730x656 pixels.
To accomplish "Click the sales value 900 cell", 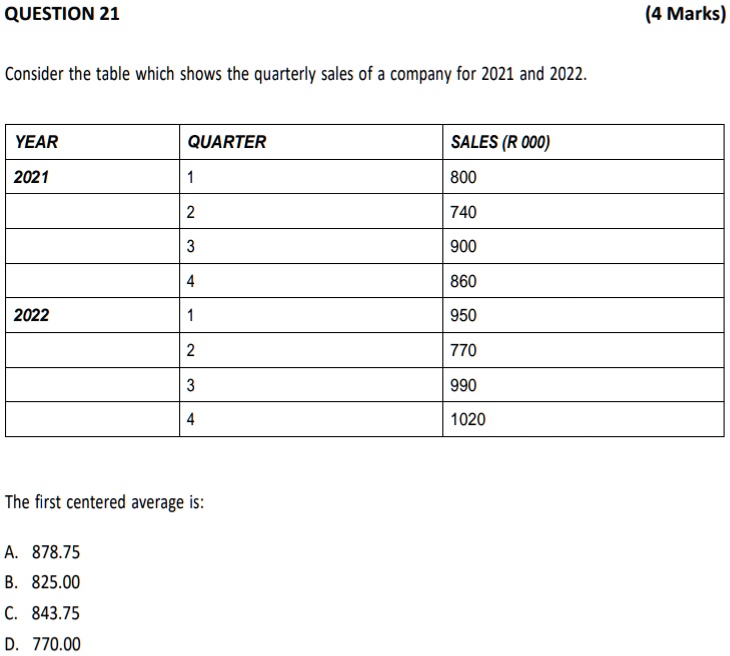I will (x=583, y=246).
